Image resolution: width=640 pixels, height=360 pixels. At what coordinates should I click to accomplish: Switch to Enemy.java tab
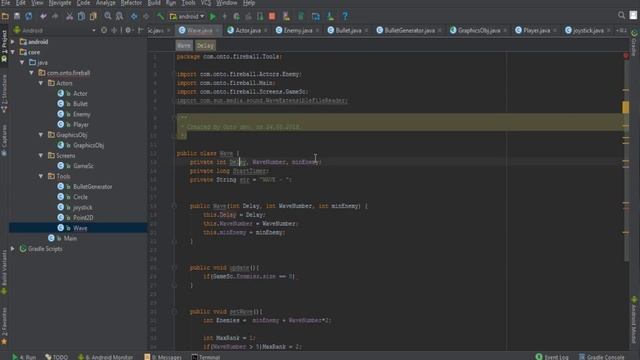click(x=298, y=31)
